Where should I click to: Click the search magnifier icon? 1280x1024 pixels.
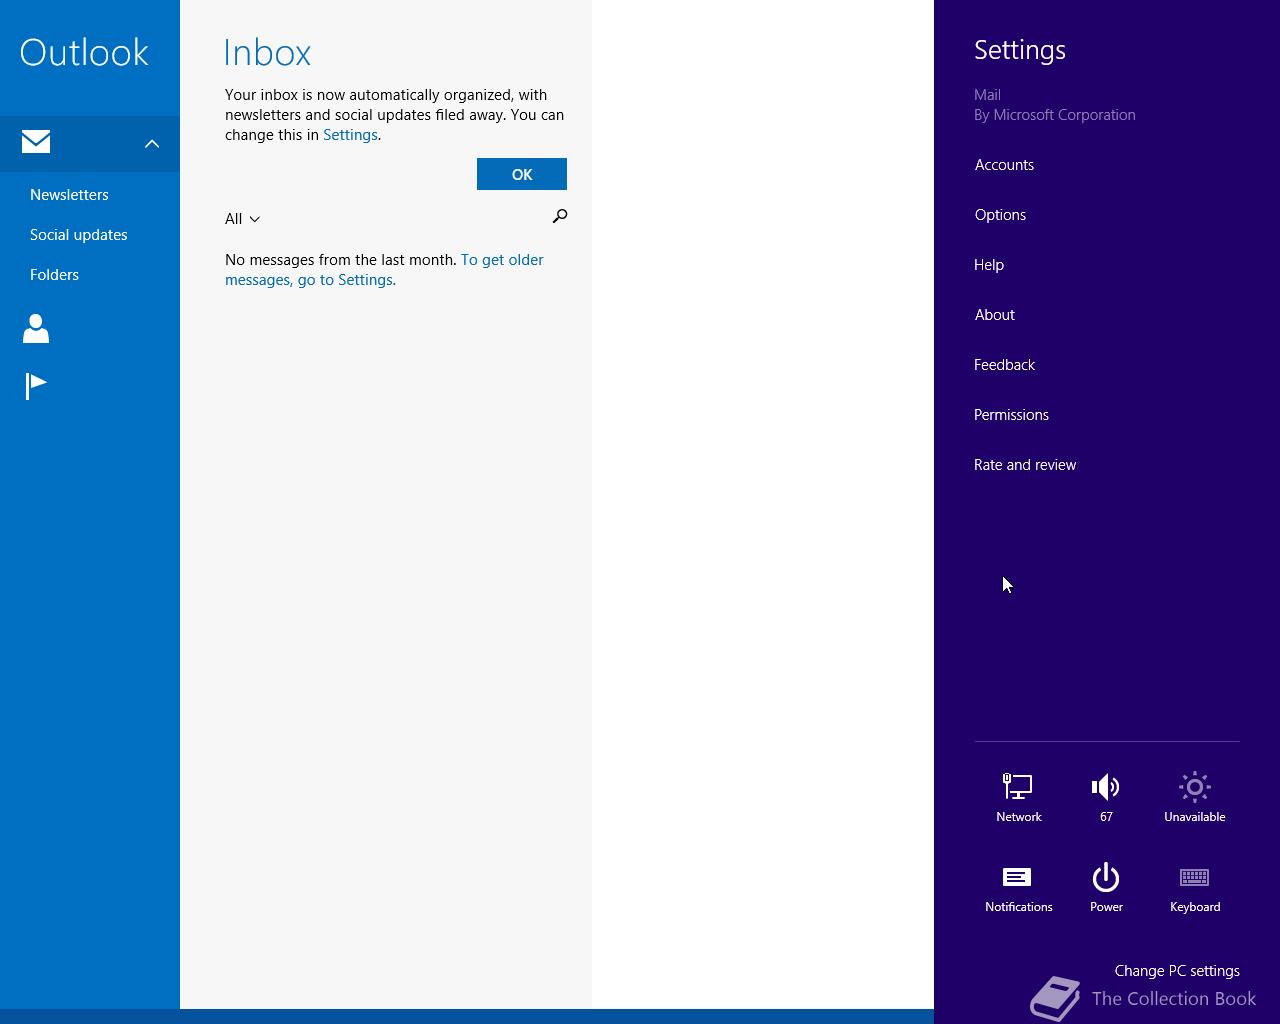[x=560, y=216]
